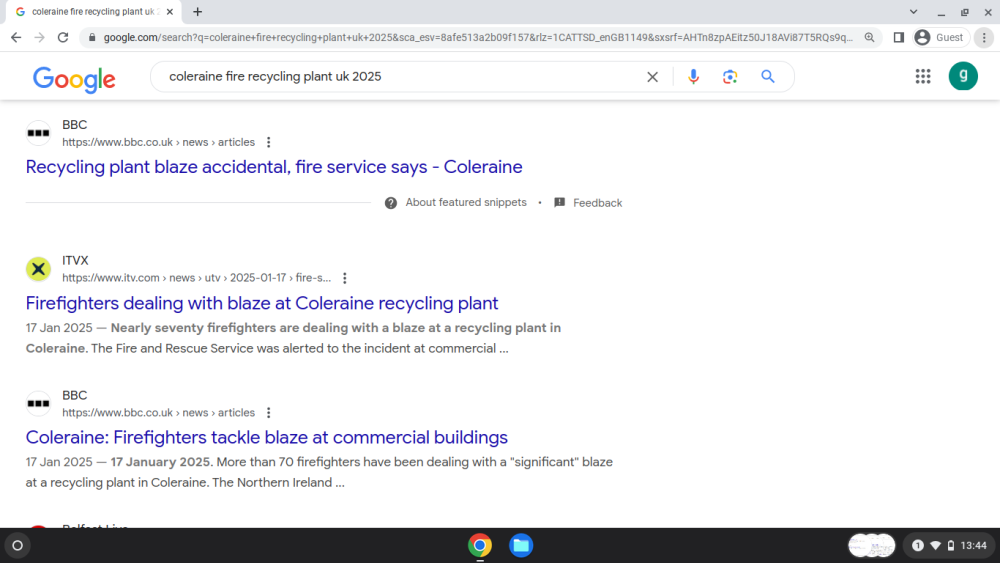Open a new browser tab
Screen dimensions: 1000x563
[198, 11]
